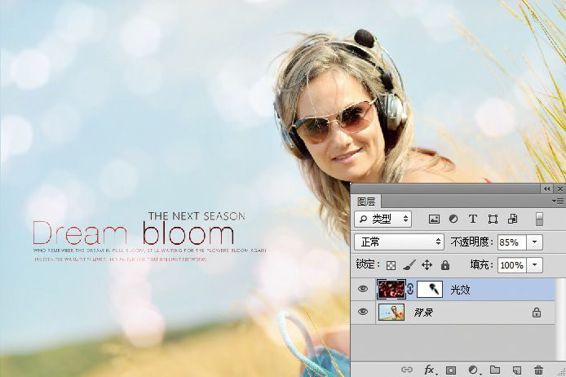This screenshot has height=377, width=566.
Task: Hide the 光效 layer
Action: coord(363,289)
